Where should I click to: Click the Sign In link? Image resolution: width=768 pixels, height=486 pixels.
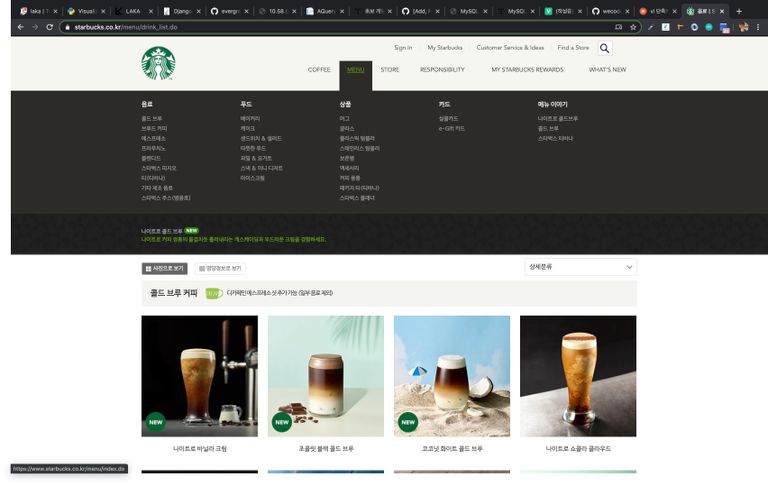(403, 48)
